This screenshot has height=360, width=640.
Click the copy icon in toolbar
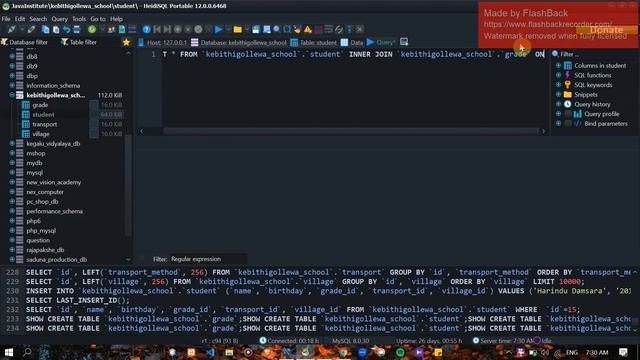pyautogui.click(x=45, y=29)
